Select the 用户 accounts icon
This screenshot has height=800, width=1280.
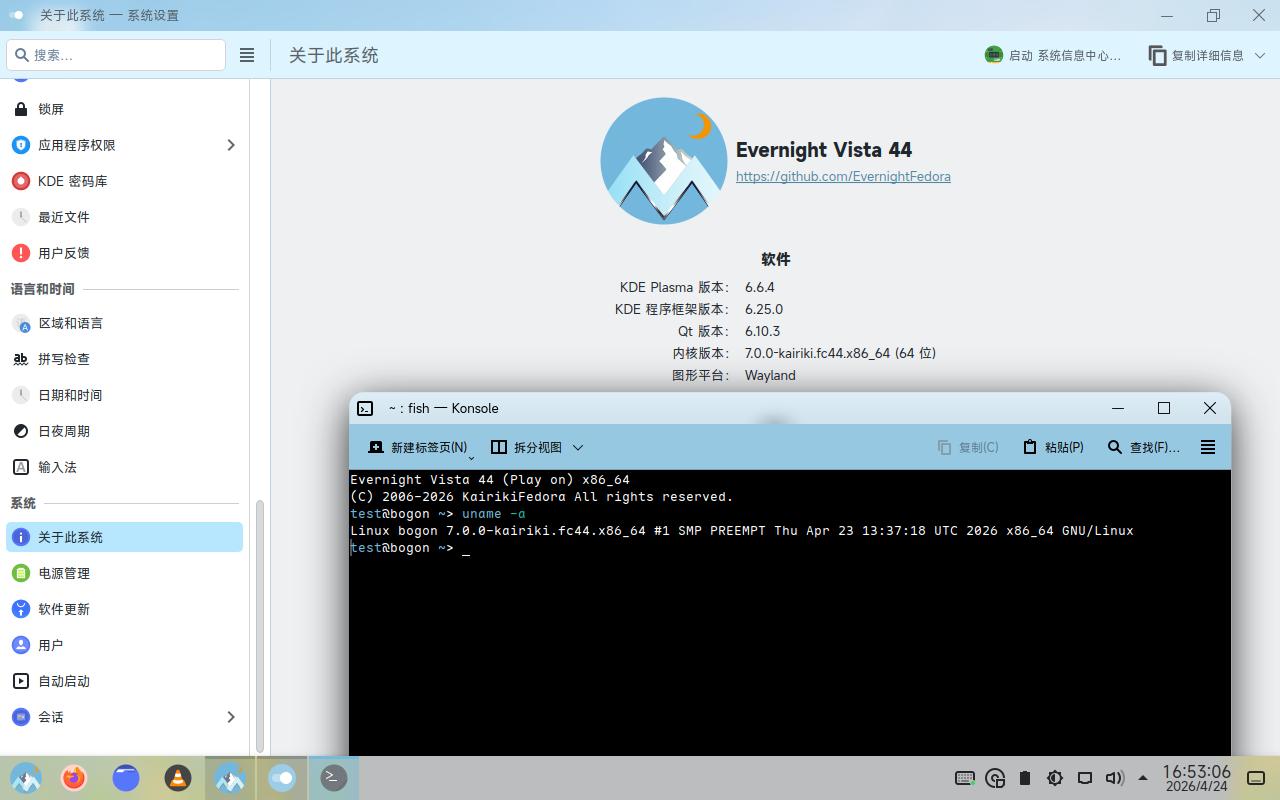click(21, 645)
